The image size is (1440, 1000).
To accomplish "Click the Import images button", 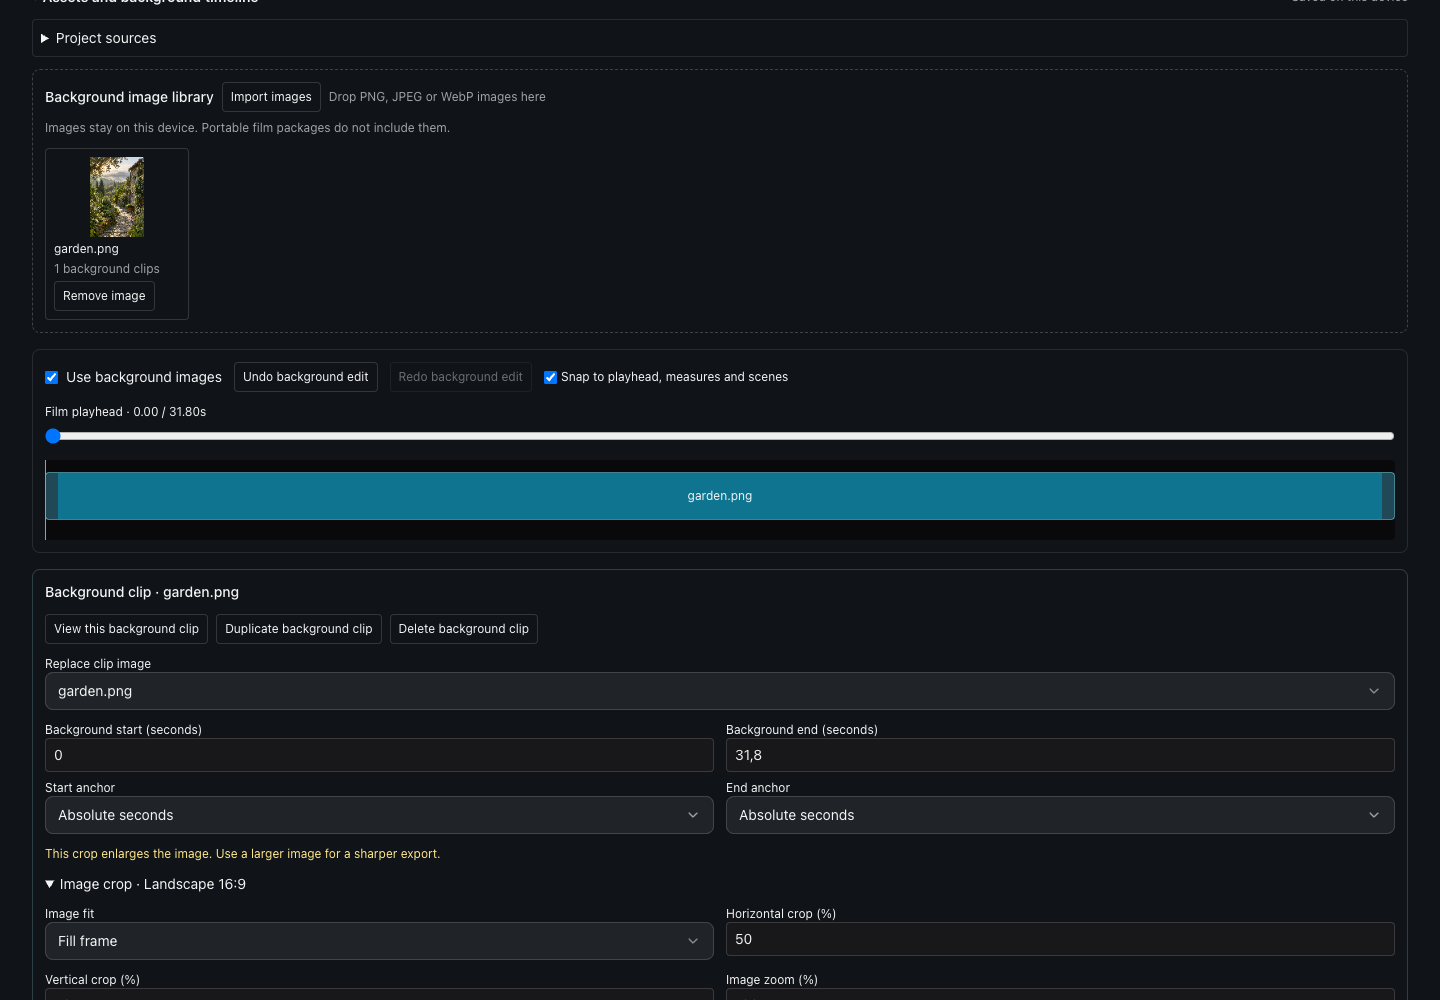I will pos(271,97).
